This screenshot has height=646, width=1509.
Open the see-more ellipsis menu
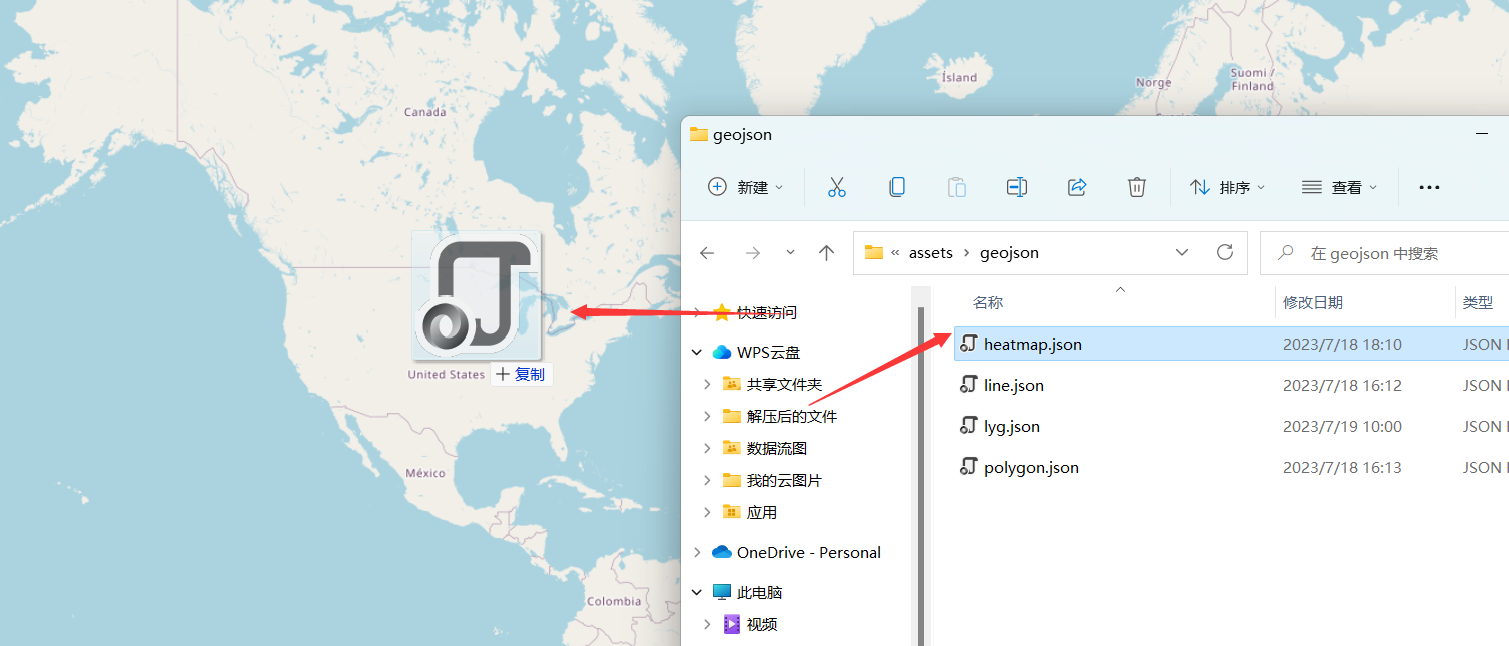pos(1428,187)
